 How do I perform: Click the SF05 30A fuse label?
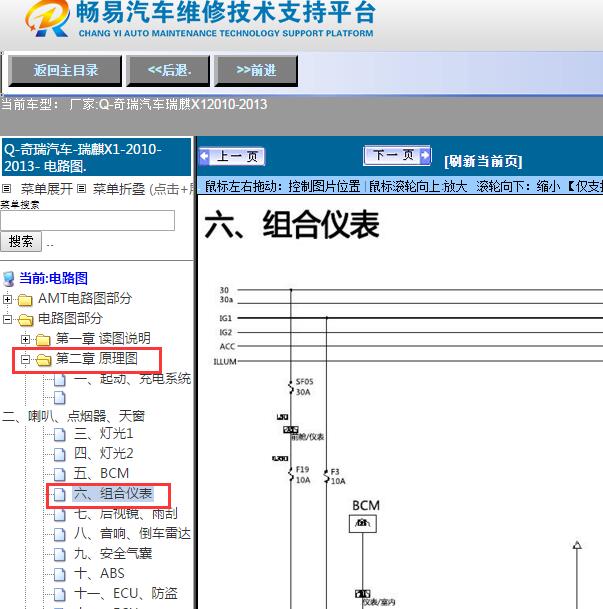coord(304,387)
